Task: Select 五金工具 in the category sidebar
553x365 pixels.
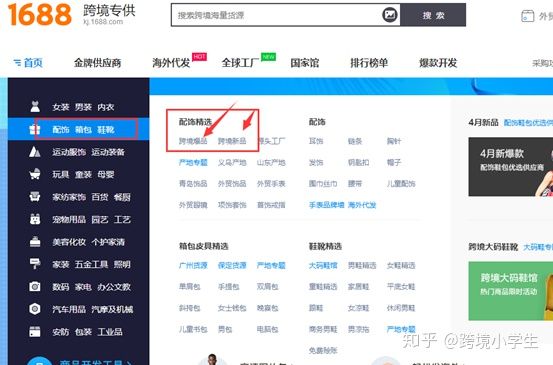Action: (x=91, y=264)
